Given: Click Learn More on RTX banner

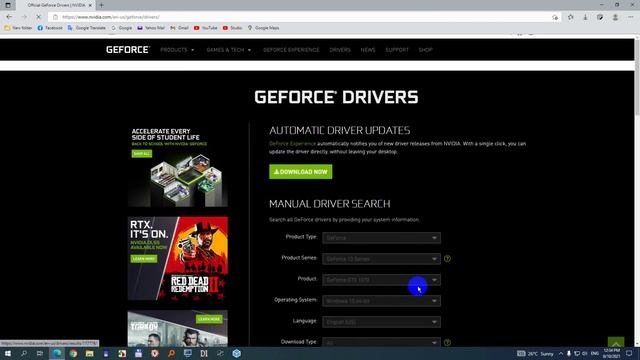Looking at the screenshot, I should click(x=144, y=259).
